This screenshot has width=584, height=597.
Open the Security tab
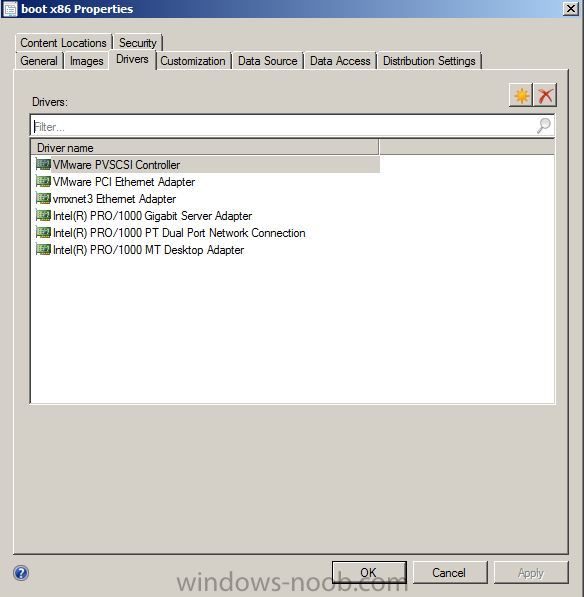pyautogui.click(x=138, y=43)
